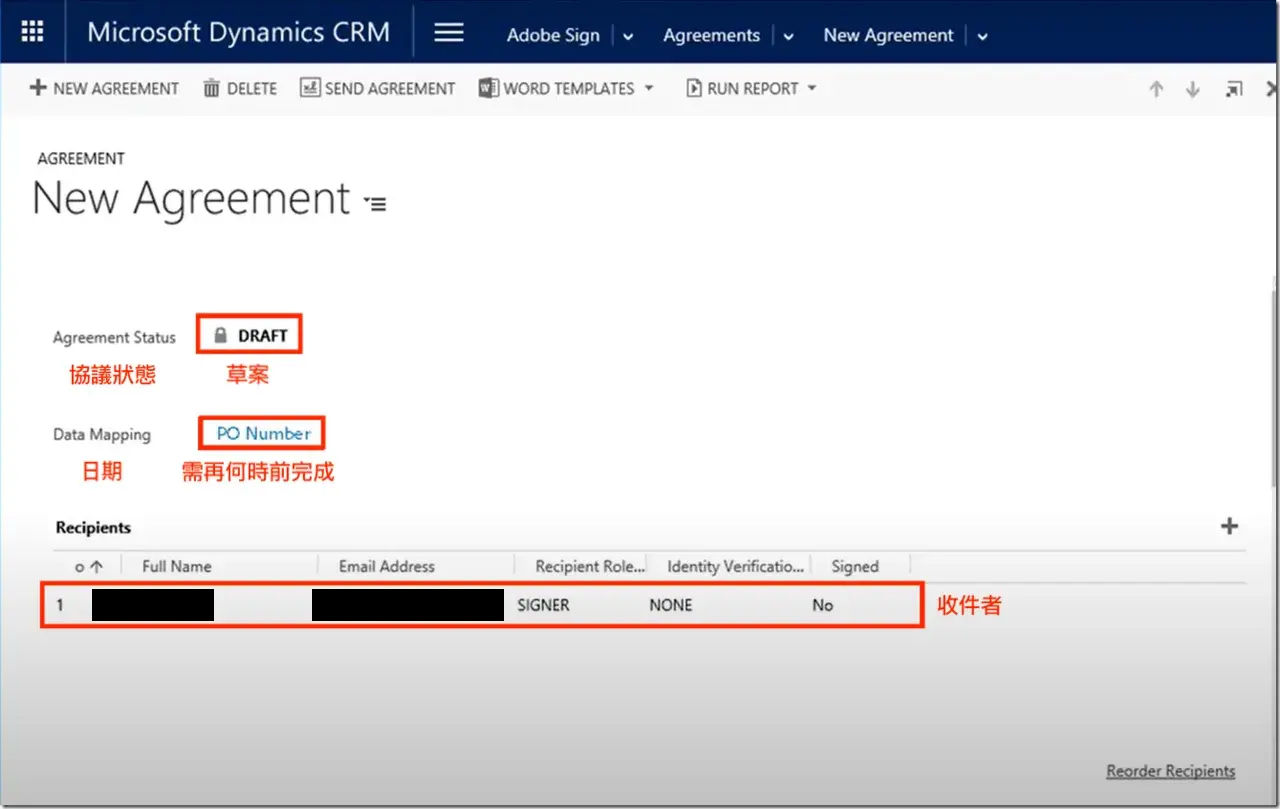This screenshot has height=809, width=1280.
Task: Click the No value under Signed
Action: 823,605
